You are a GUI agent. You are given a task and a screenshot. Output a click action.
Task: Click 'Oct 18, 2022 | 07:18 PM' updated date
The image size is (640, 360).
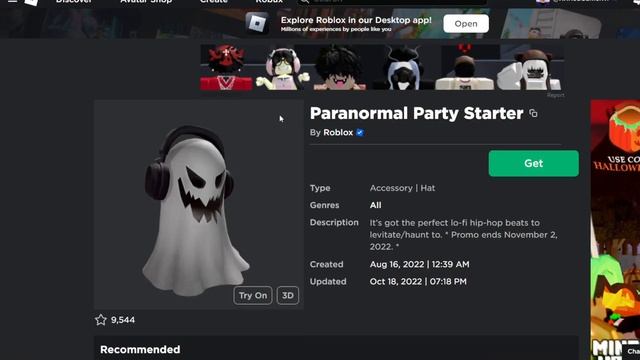(x=418, y=282)
